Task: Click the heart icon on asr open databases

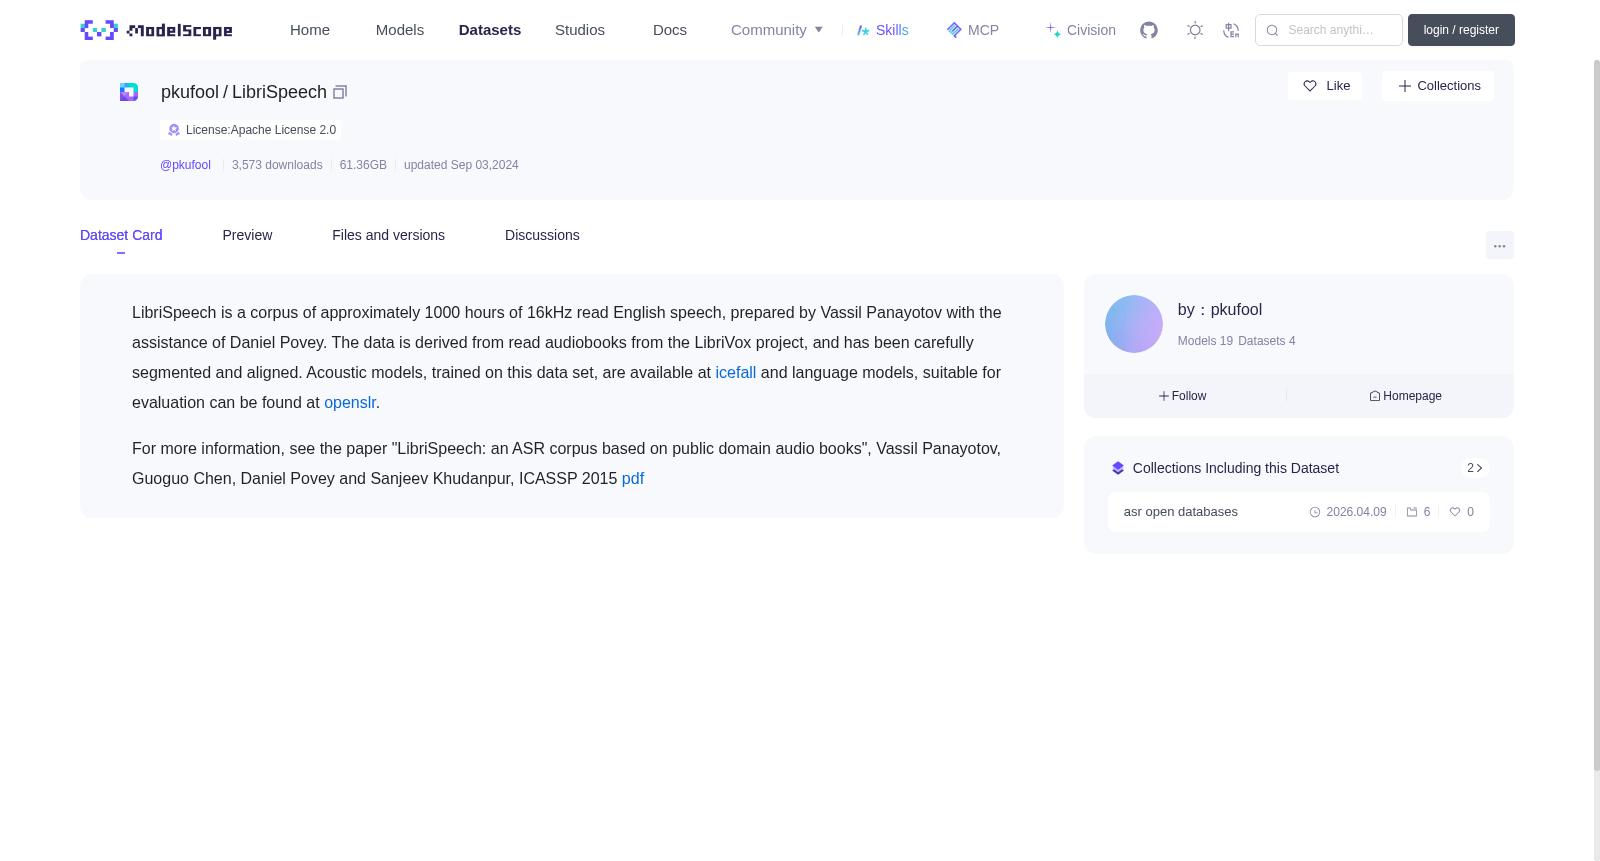Action: [1455, 512]
